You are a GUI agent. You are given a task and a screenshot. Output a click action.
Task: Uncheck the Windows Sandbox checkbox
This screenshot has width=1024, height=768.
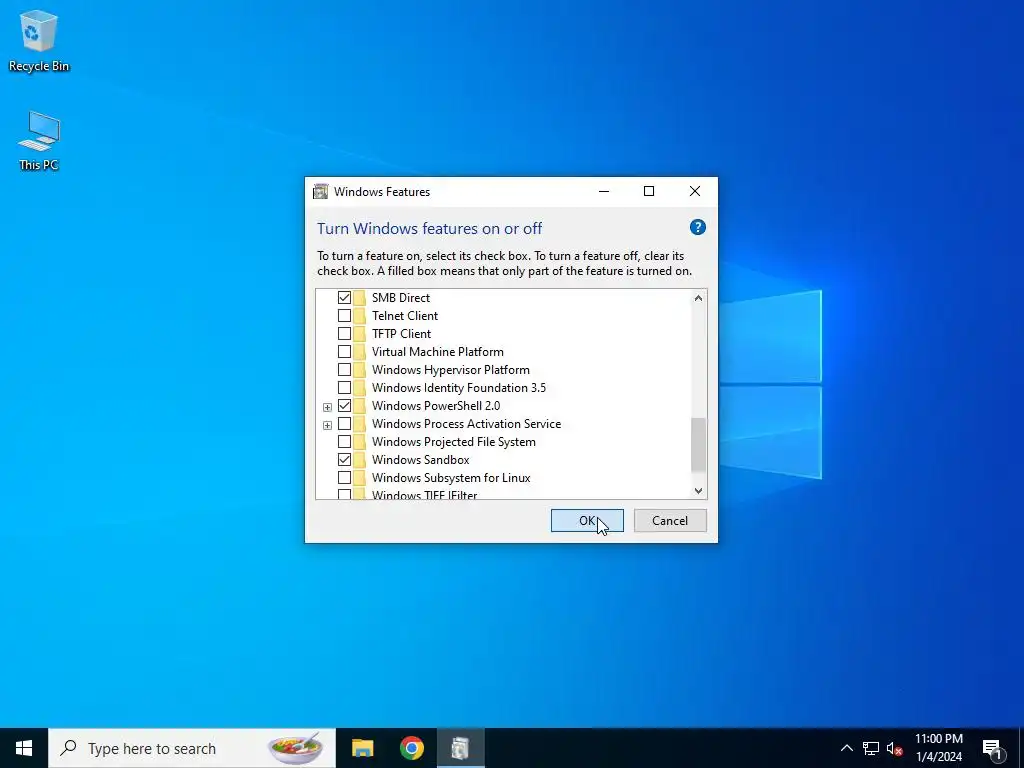click(344, 460)
